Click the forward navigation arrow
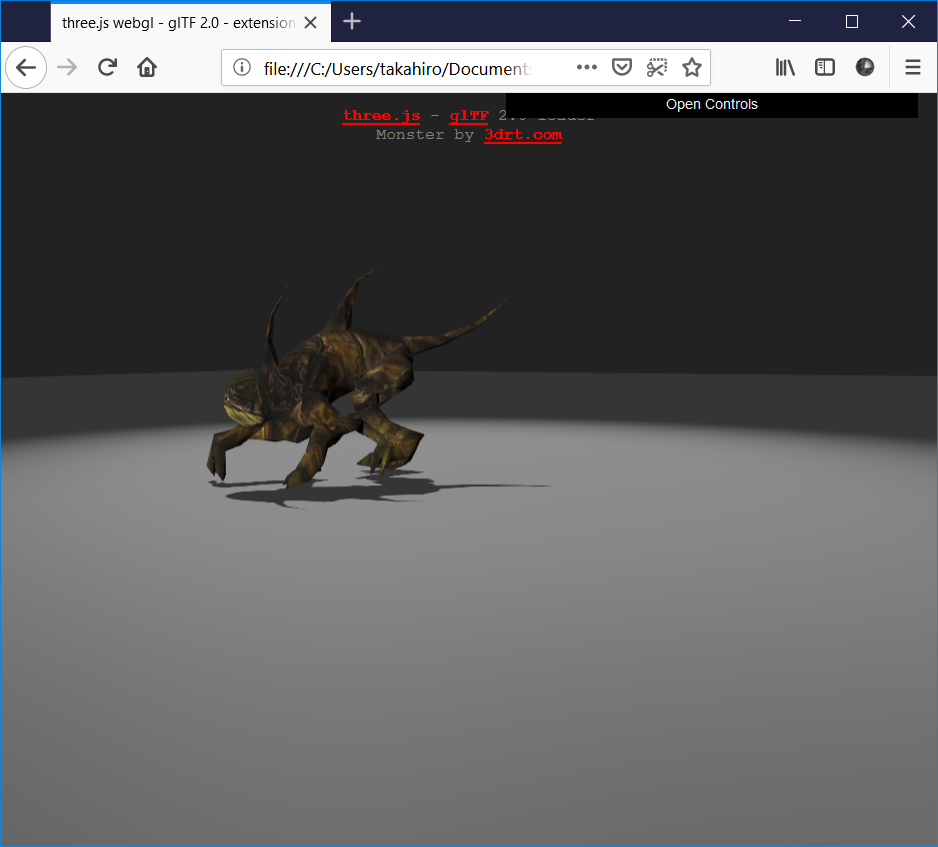This screenshot has width=938, height=847. coord(67,68)
